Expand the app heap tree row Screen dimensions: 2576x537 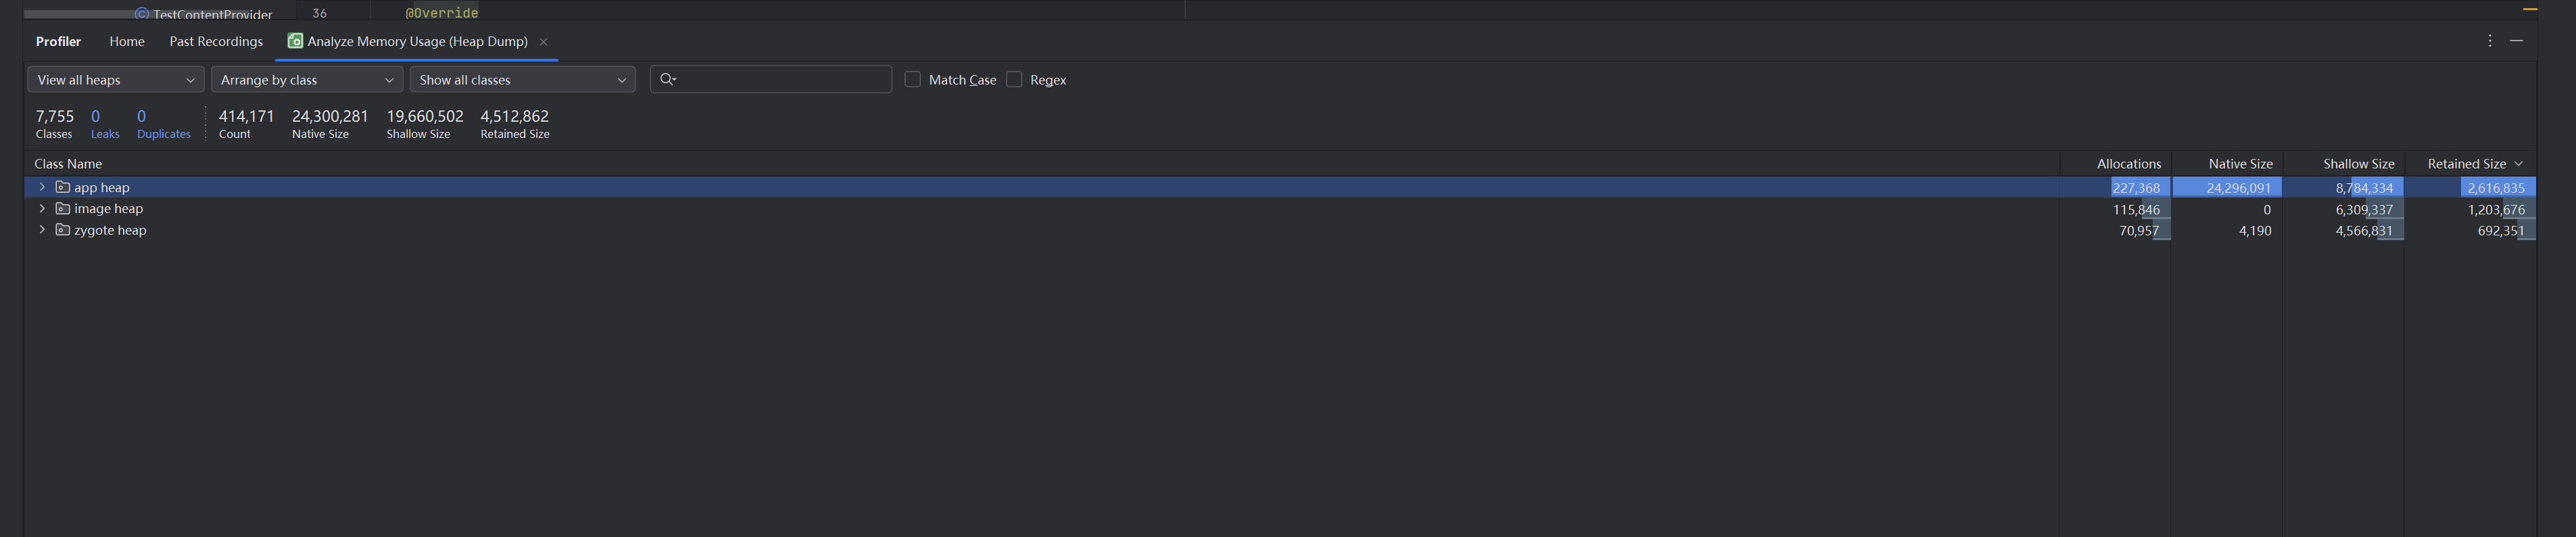point(42,187)
